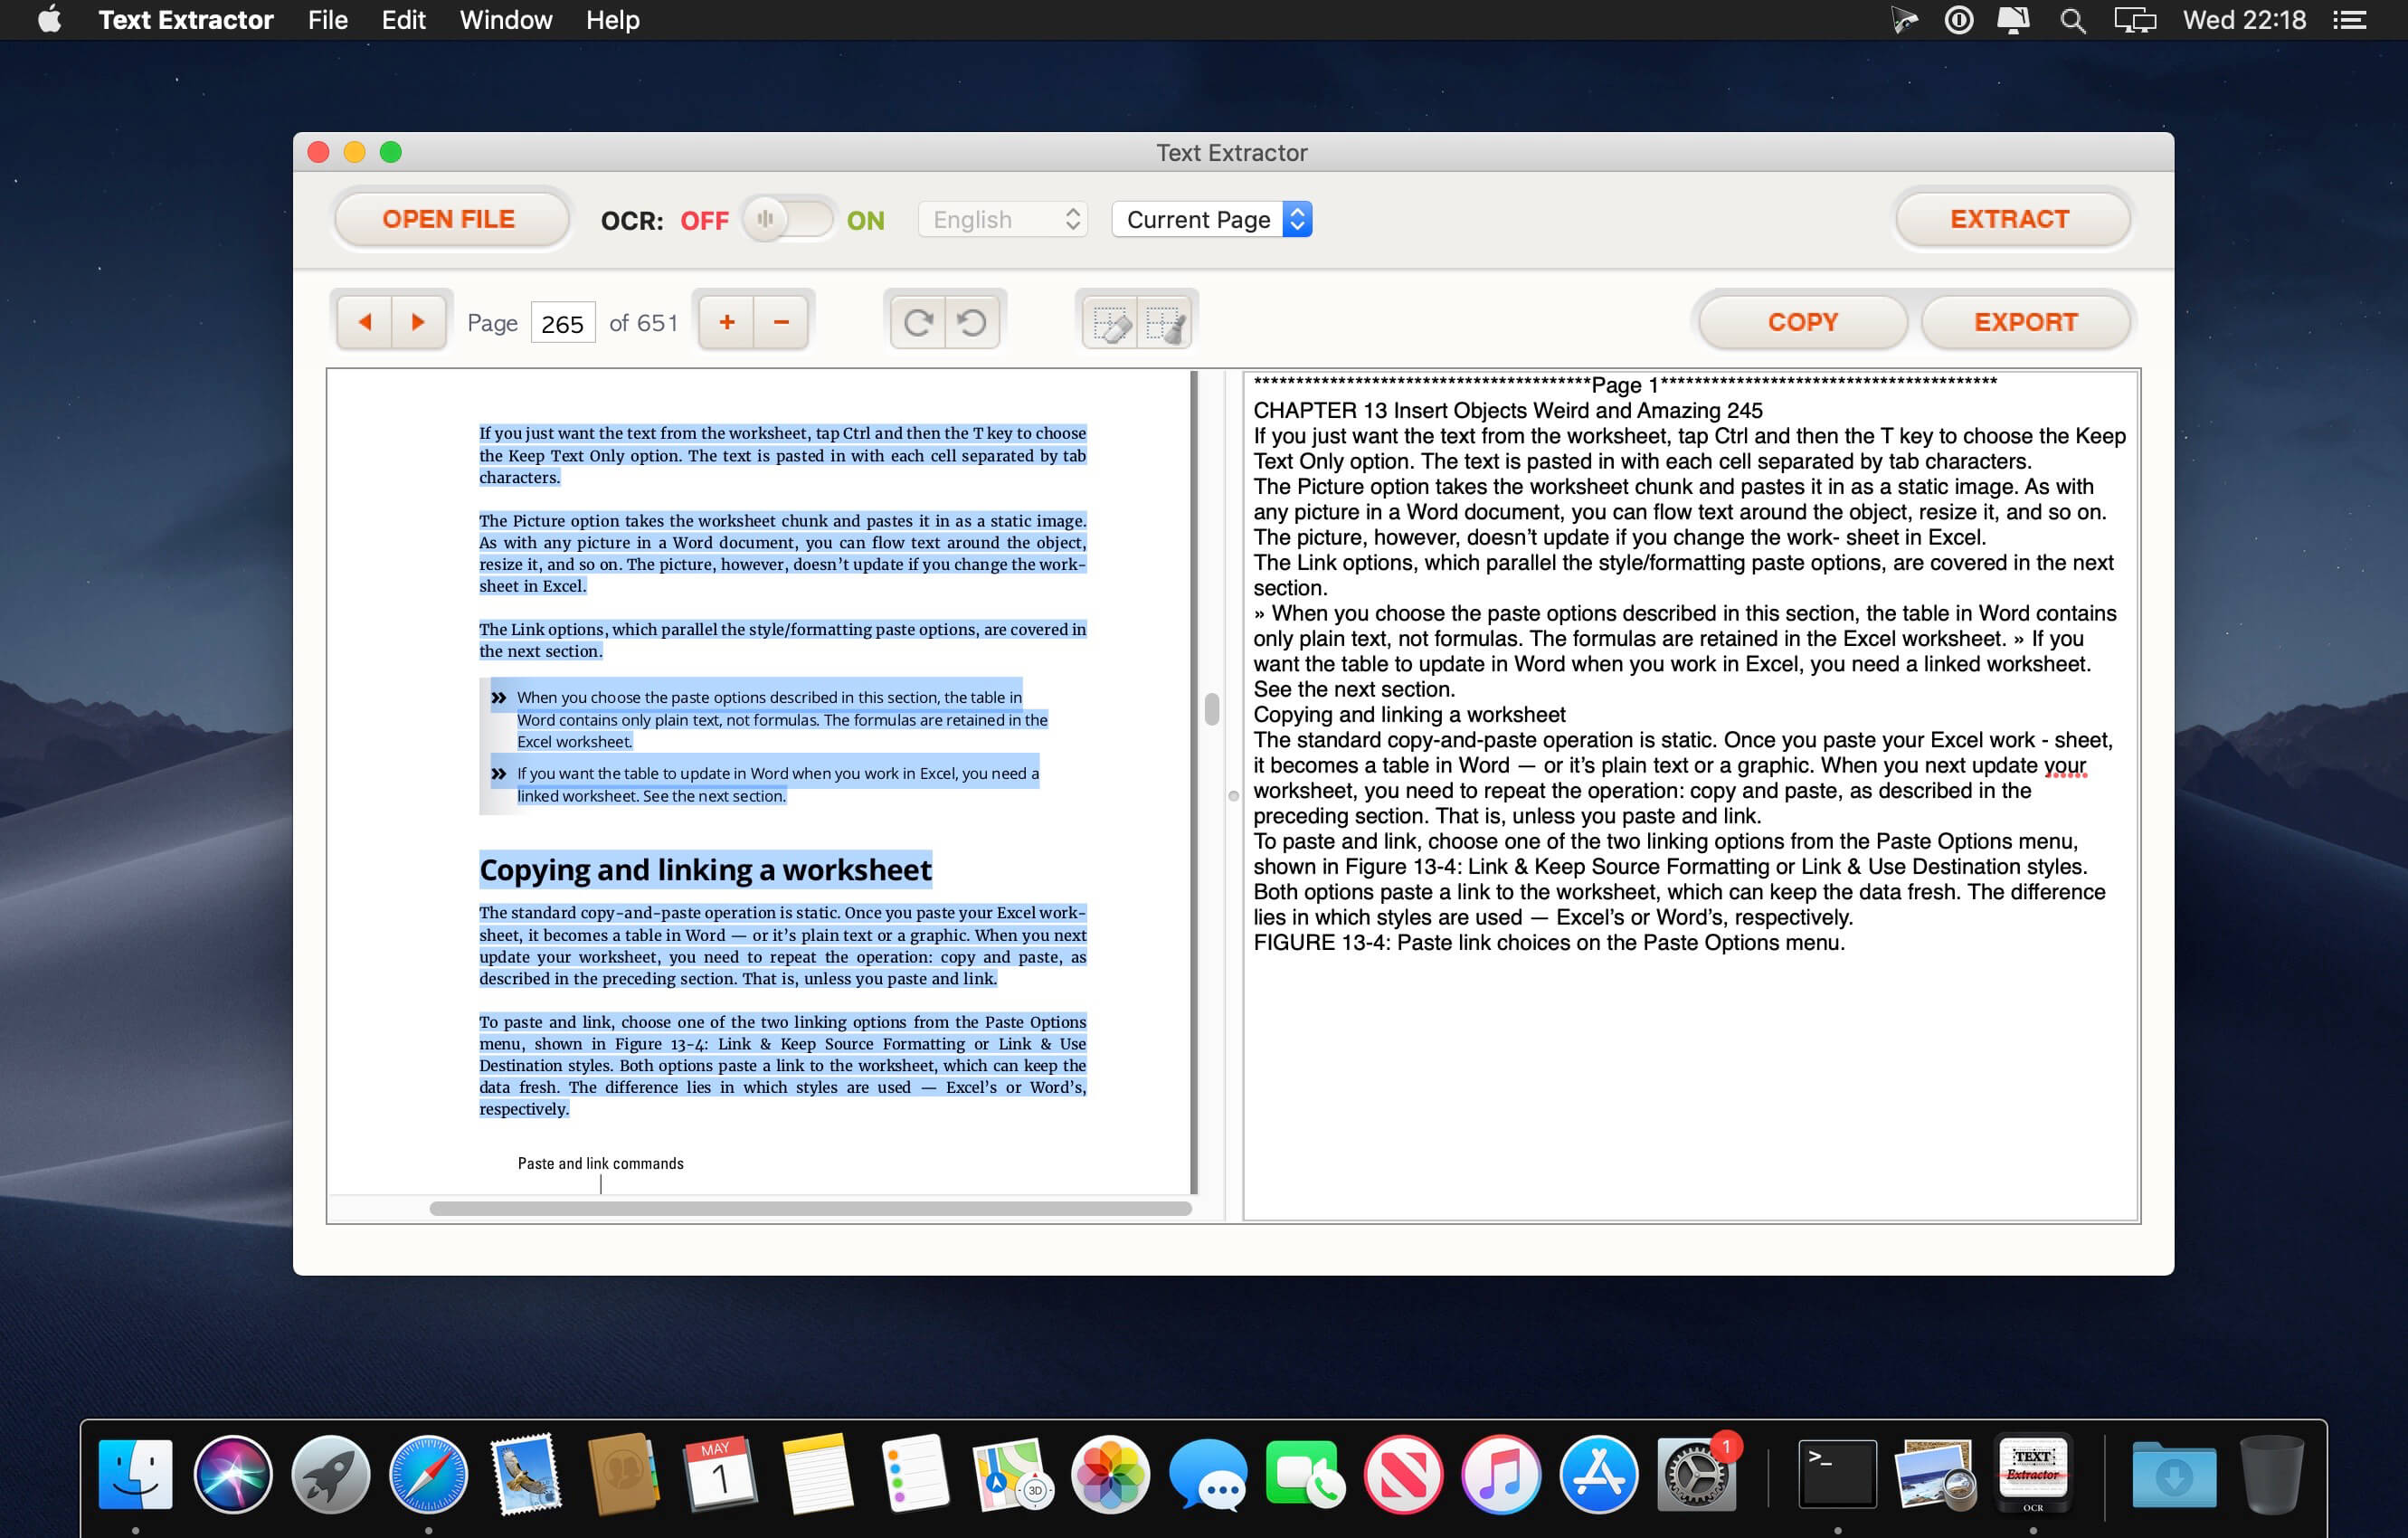Open Messages from the Dock

pos(1207,1473)
